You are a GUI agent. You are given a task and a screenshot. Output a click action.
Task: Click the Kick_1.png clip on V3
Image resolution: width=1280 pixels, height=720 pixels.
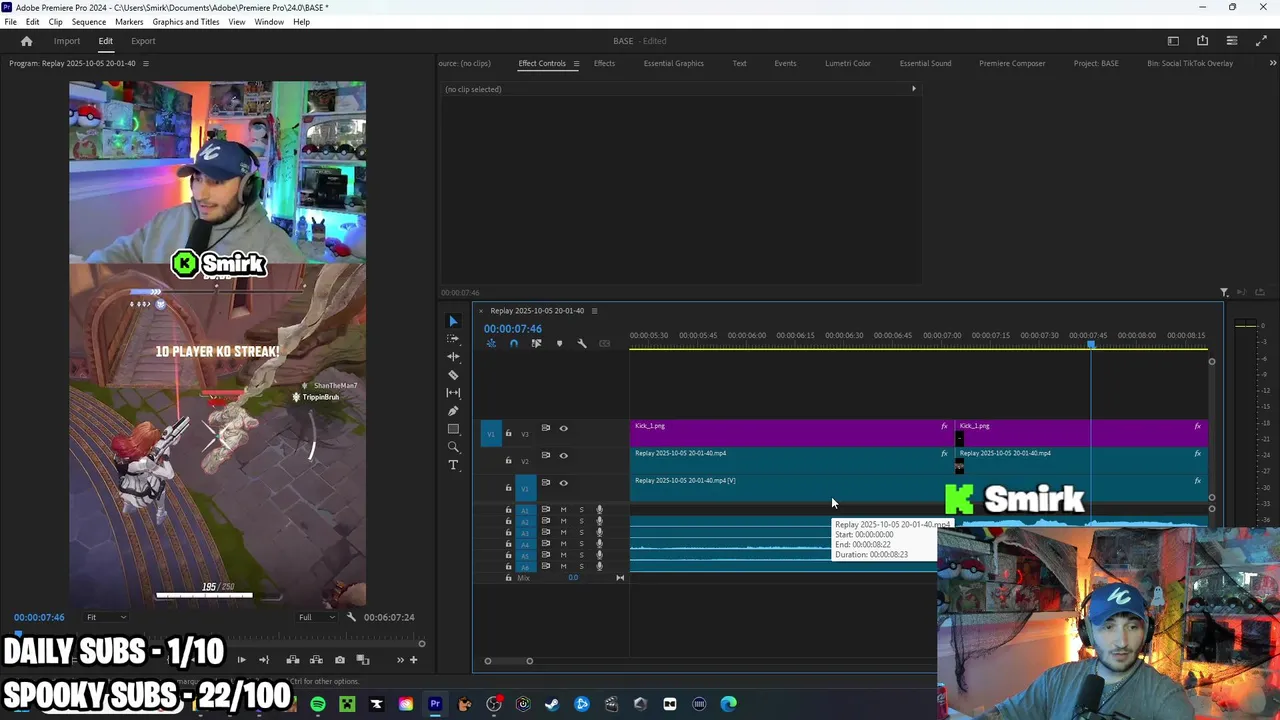(x=791, y=432)
